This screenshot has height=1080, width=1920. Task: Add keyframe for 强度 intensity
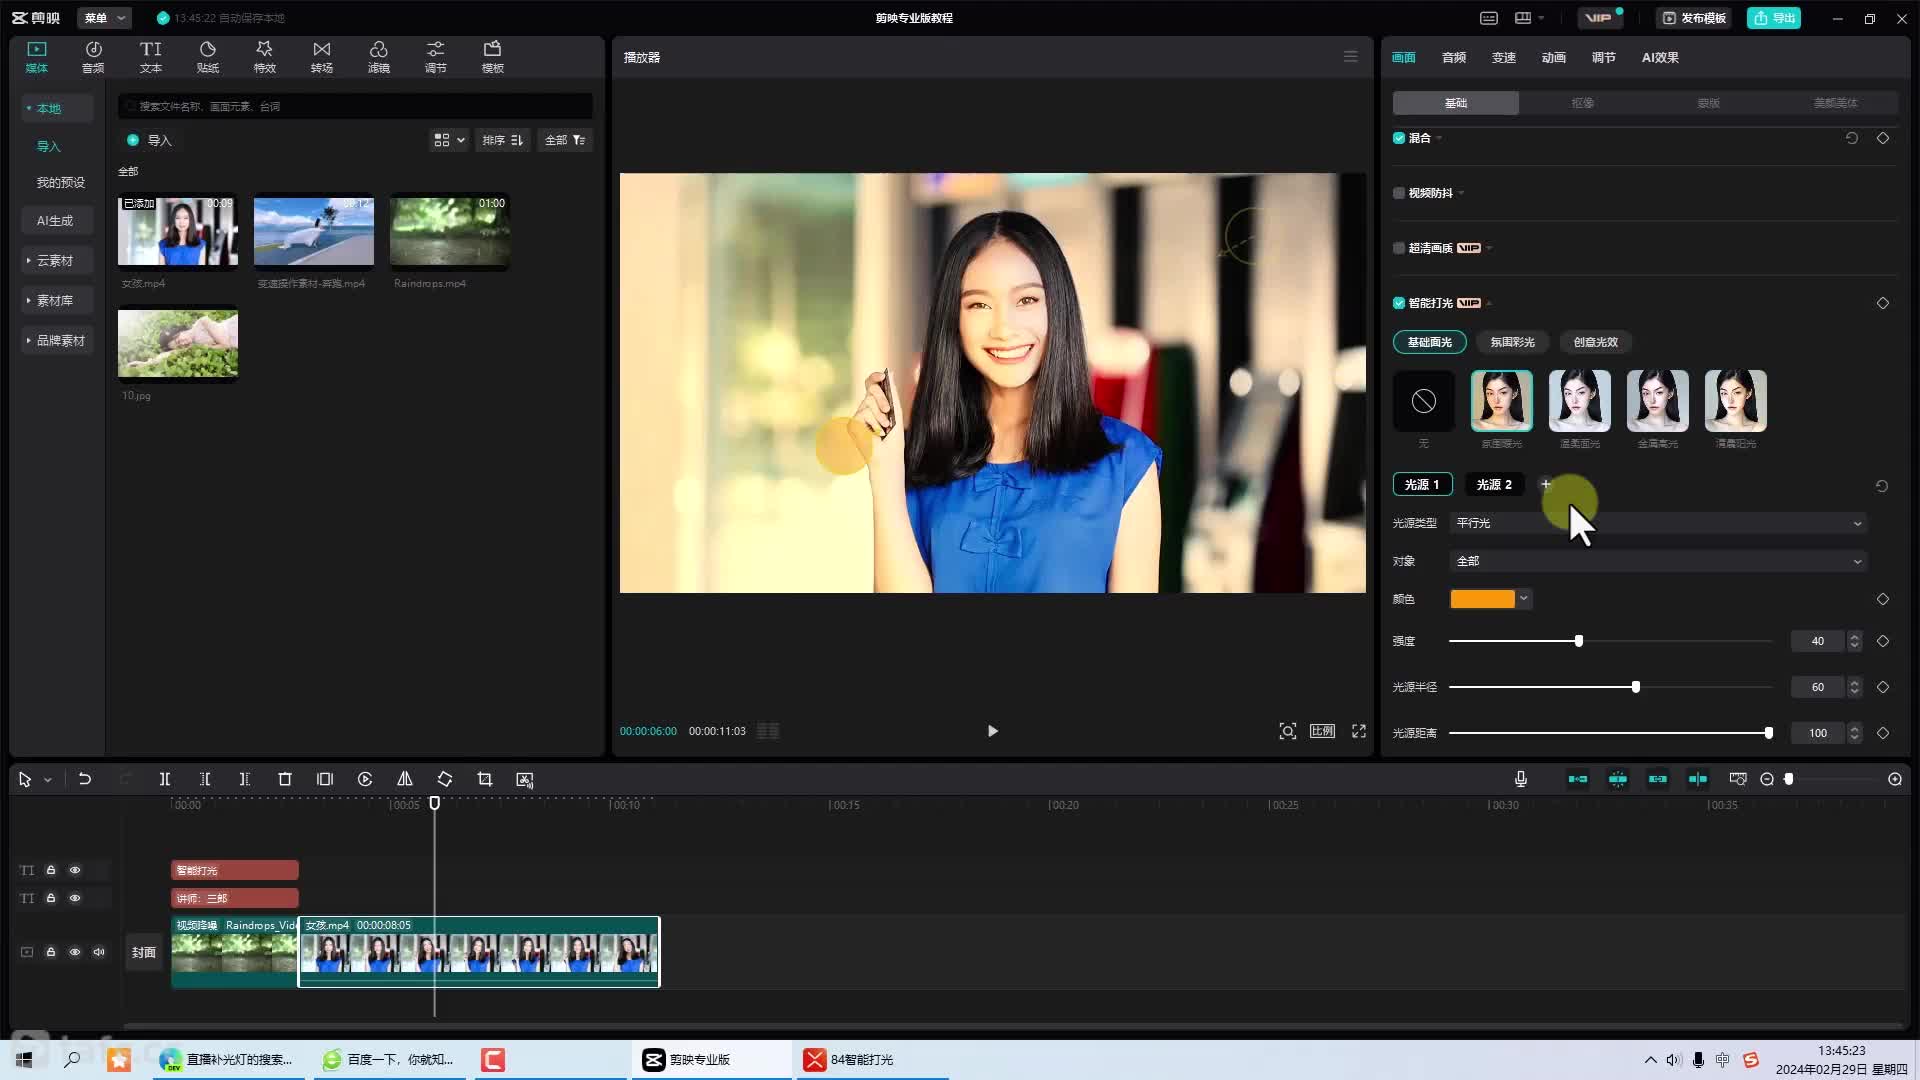(x=1883, y=641)
